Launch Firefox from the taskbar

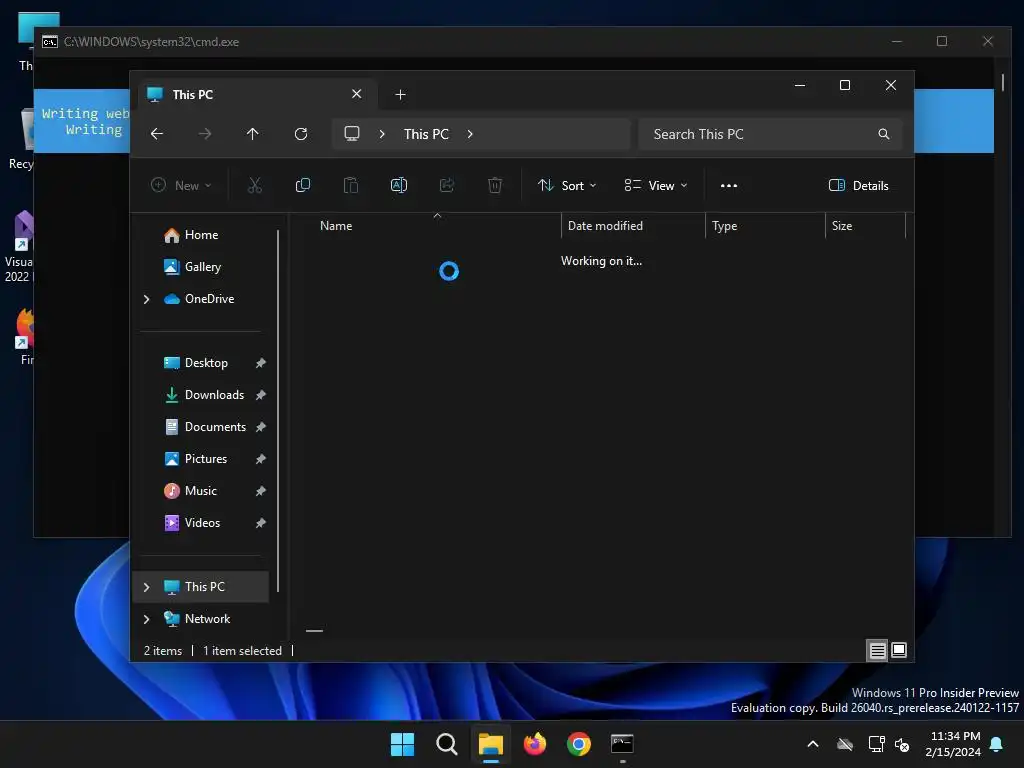(x=535, y=744)
